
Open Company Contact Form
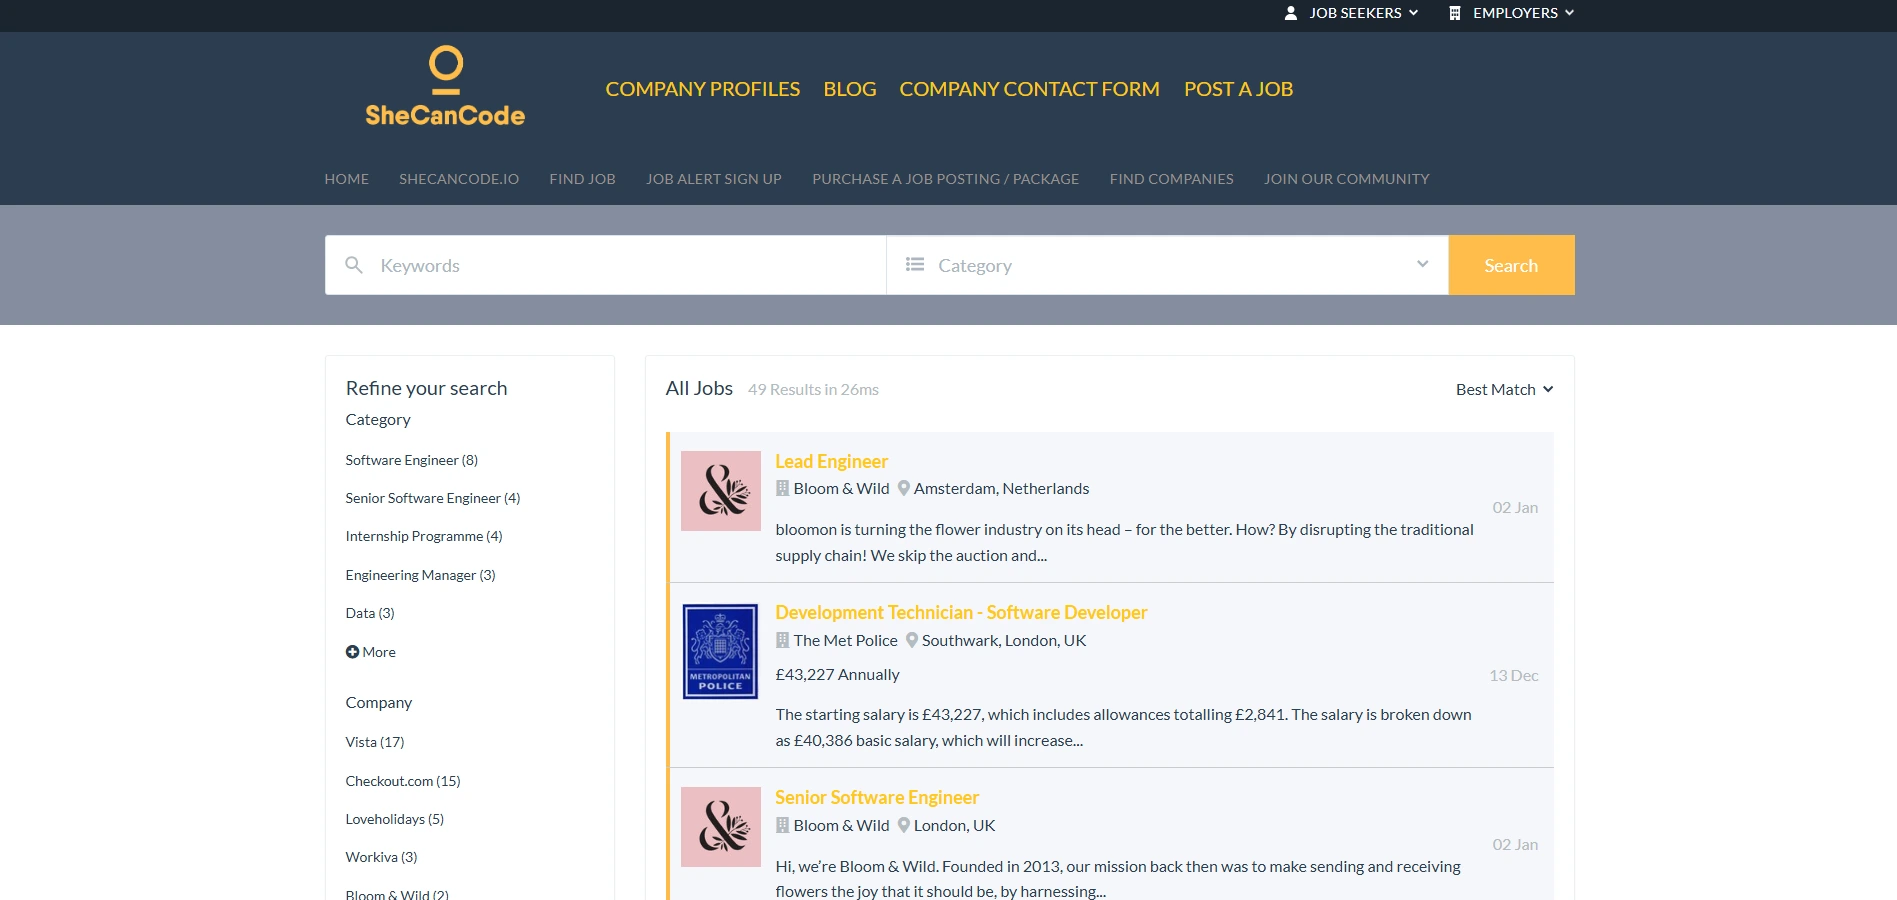1029,89
